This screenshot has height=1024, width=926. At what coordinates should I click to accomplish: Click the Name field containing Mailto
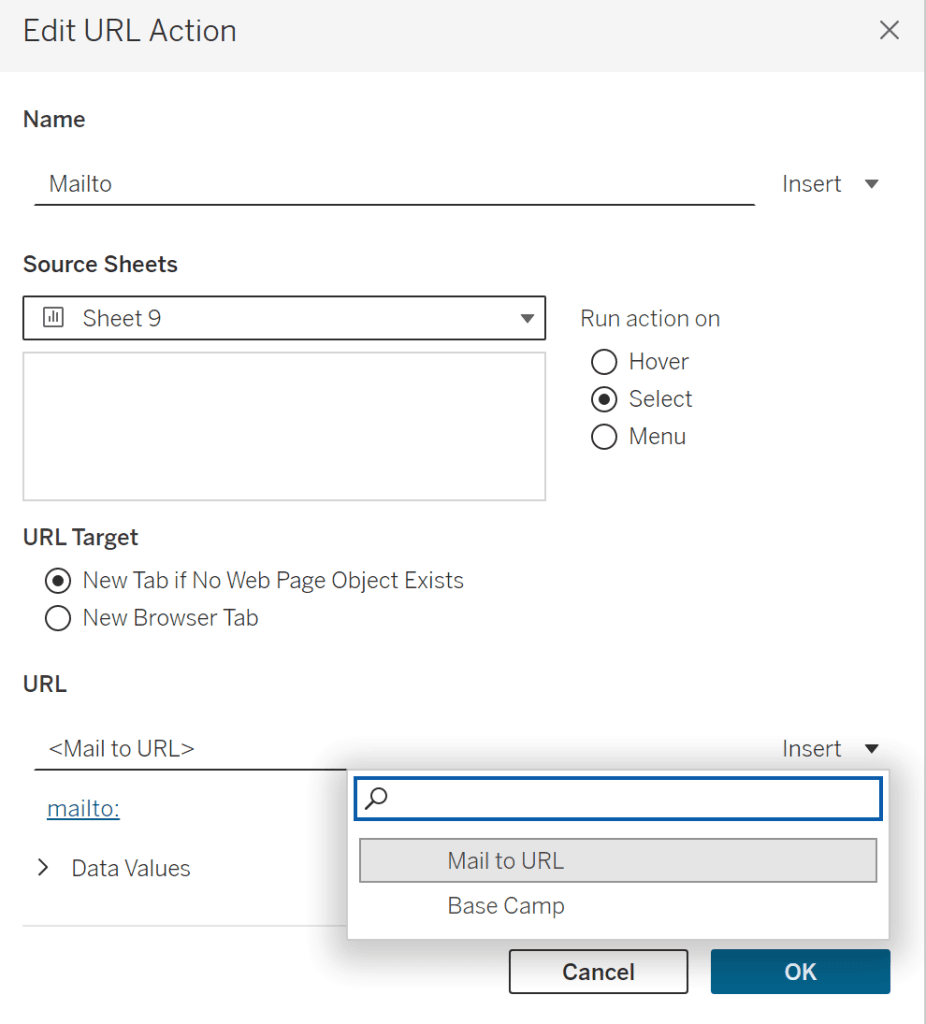pyautogui.click(x=394, y=184)
